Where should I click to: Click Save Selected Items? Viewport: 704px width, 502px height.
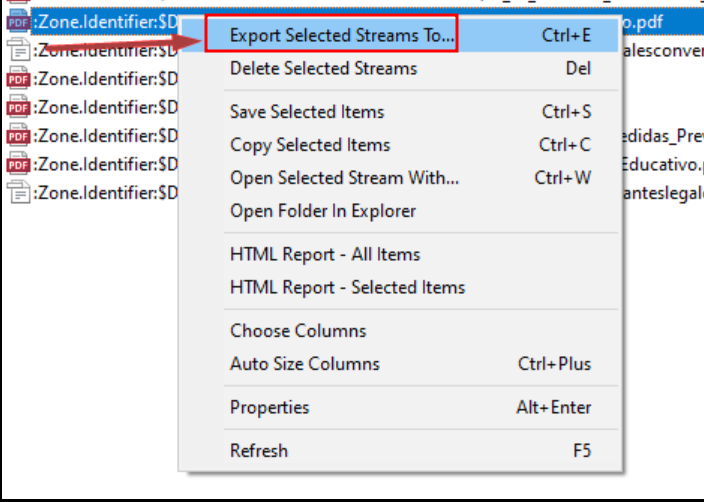point(307,112)
